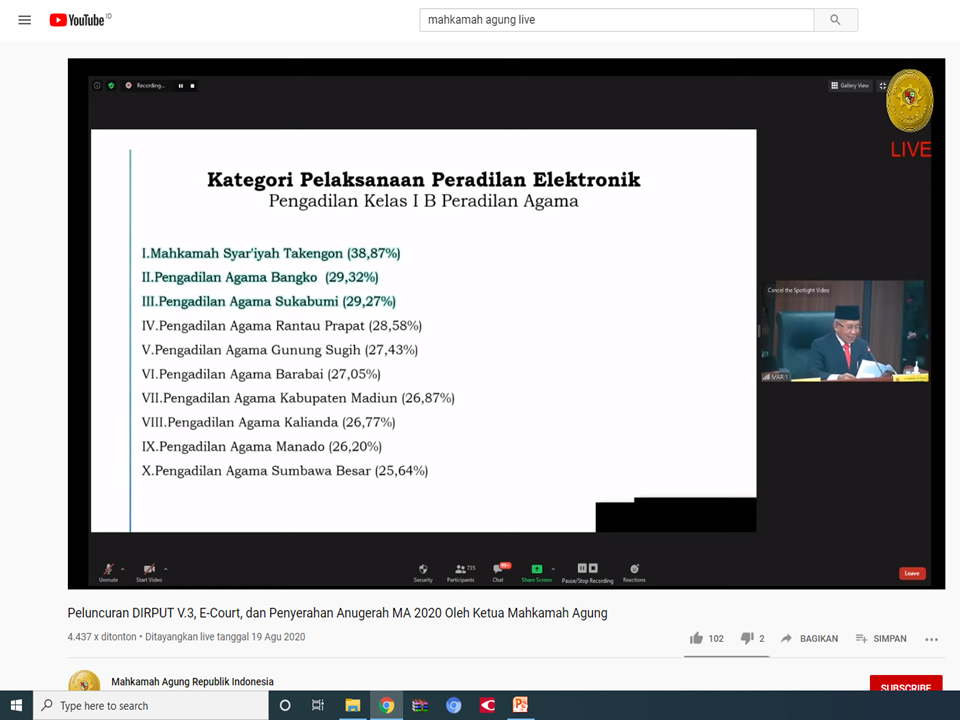This screenshot has width=960, height=720.
Task: Open the Zoom Chat panel
Action: tap(498, 571)
